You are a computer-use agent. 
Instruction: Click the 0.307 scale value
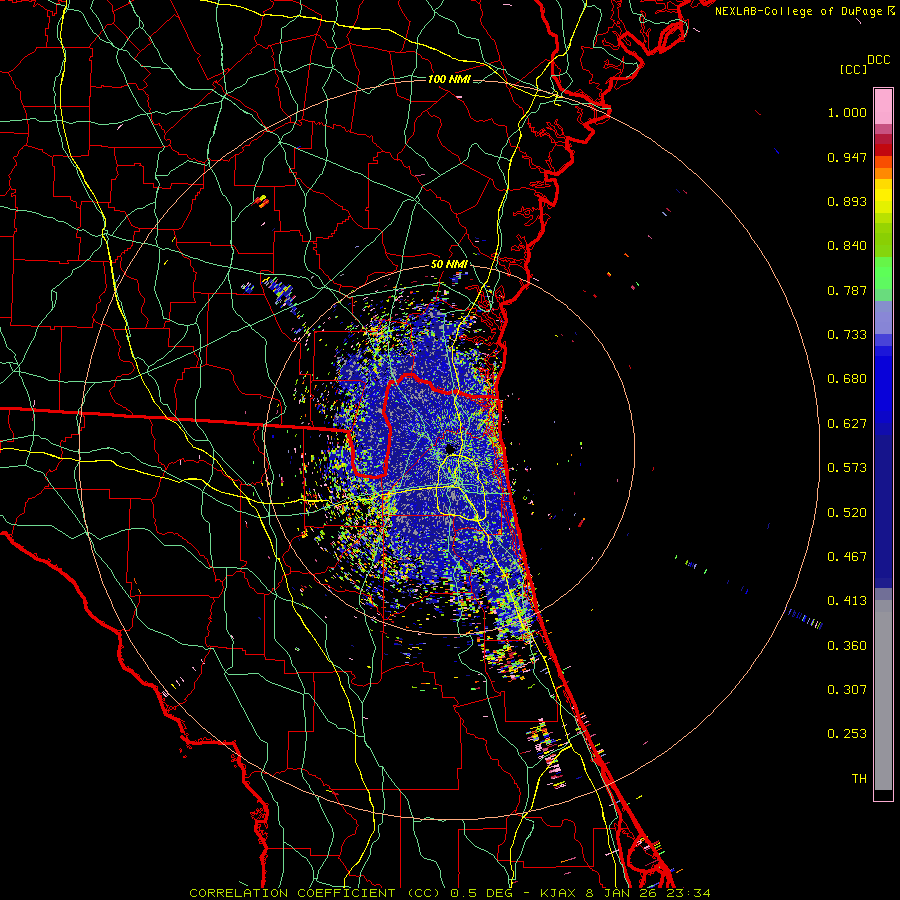847,690
